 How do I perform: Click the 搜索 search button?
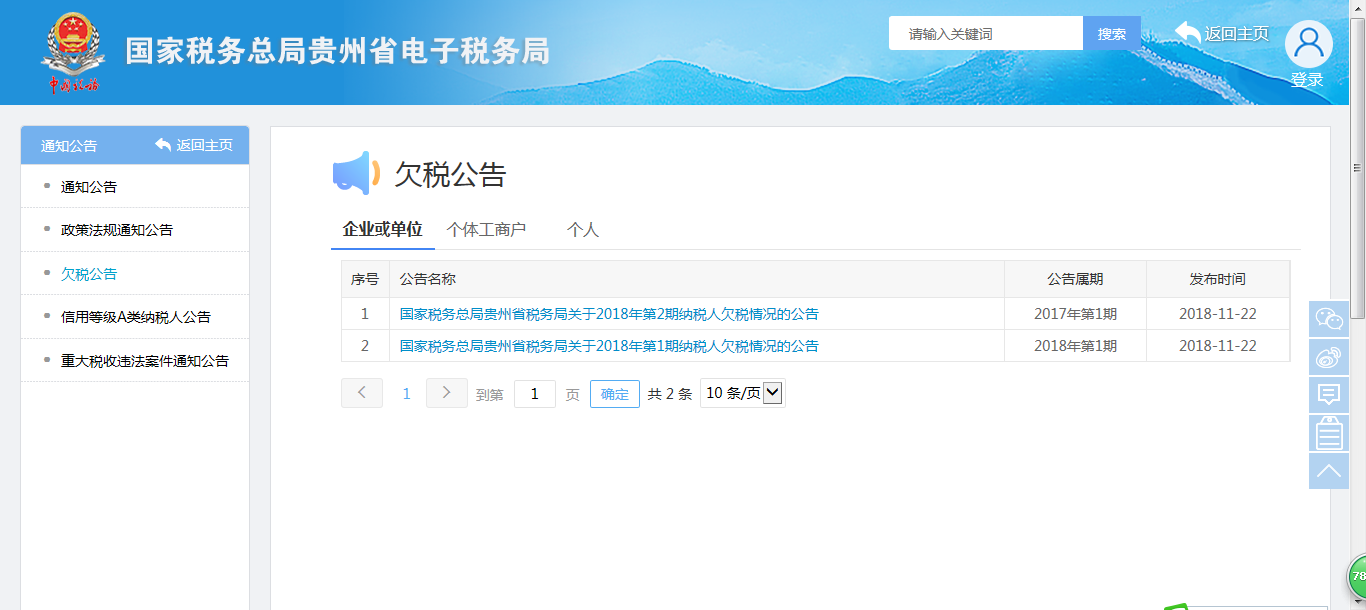coord(1112,33)
